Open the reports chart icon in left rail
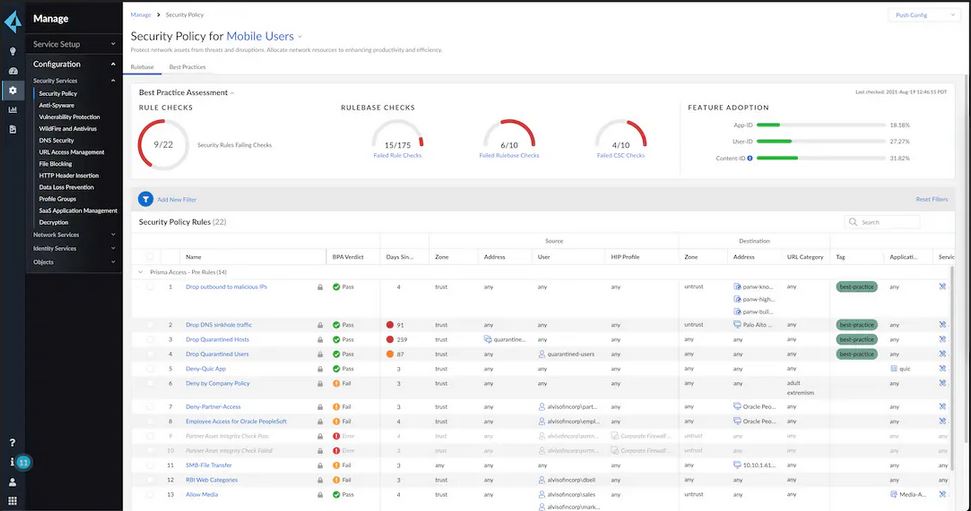The height and width of the screenshot is (511, 971). [12, 110]
